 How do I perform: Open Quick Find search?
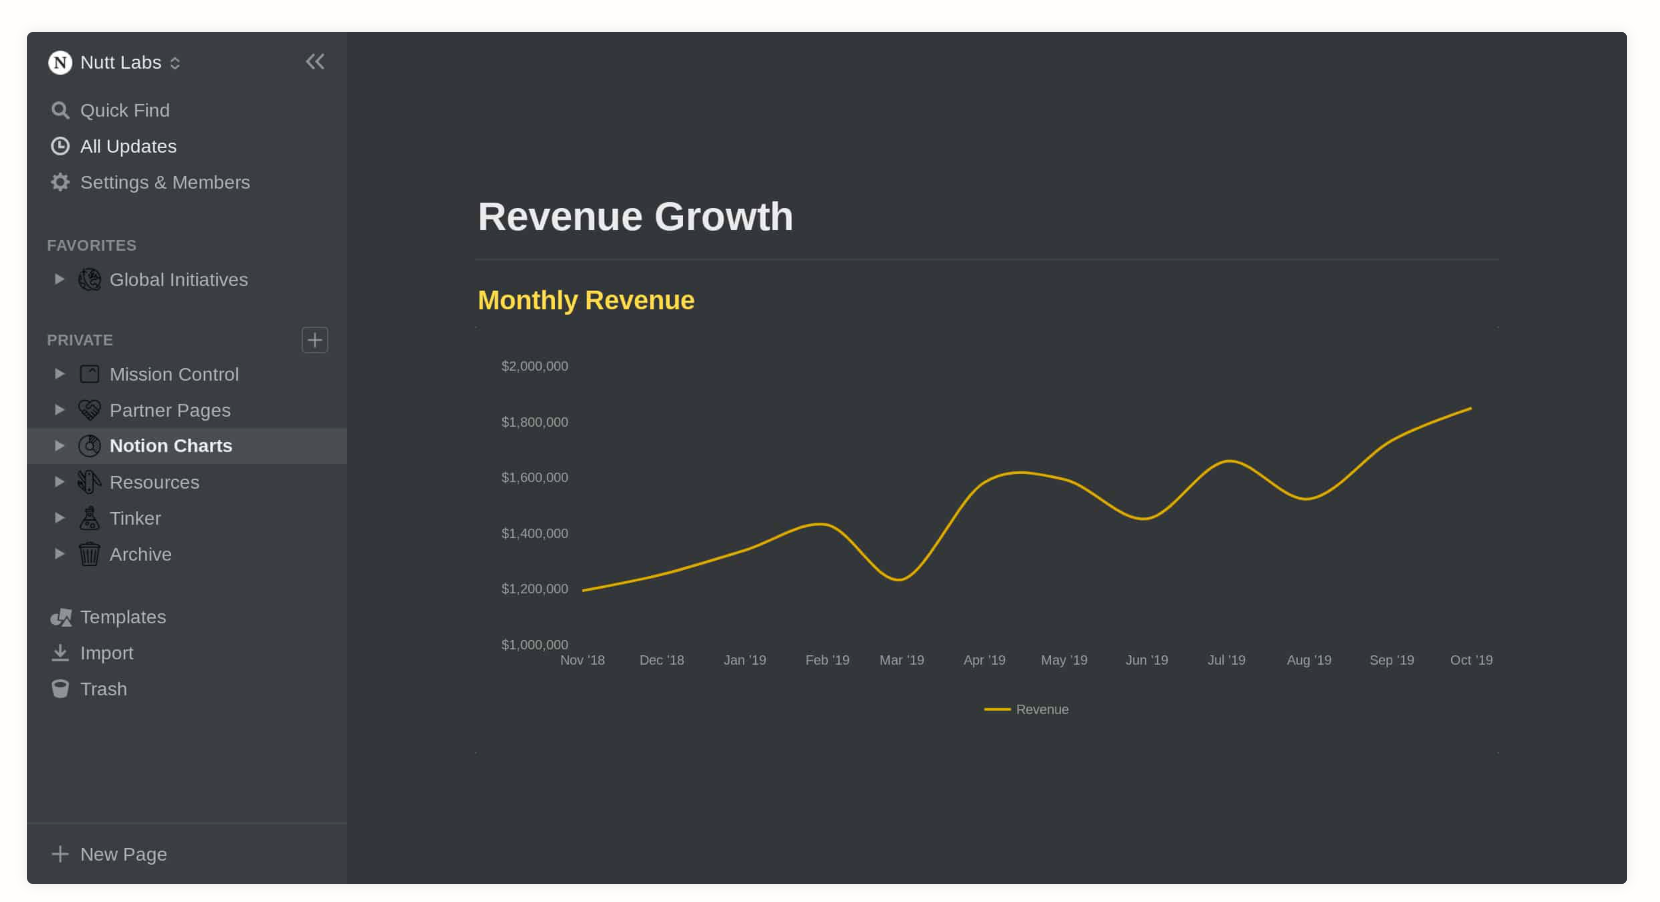coord(60,110)
